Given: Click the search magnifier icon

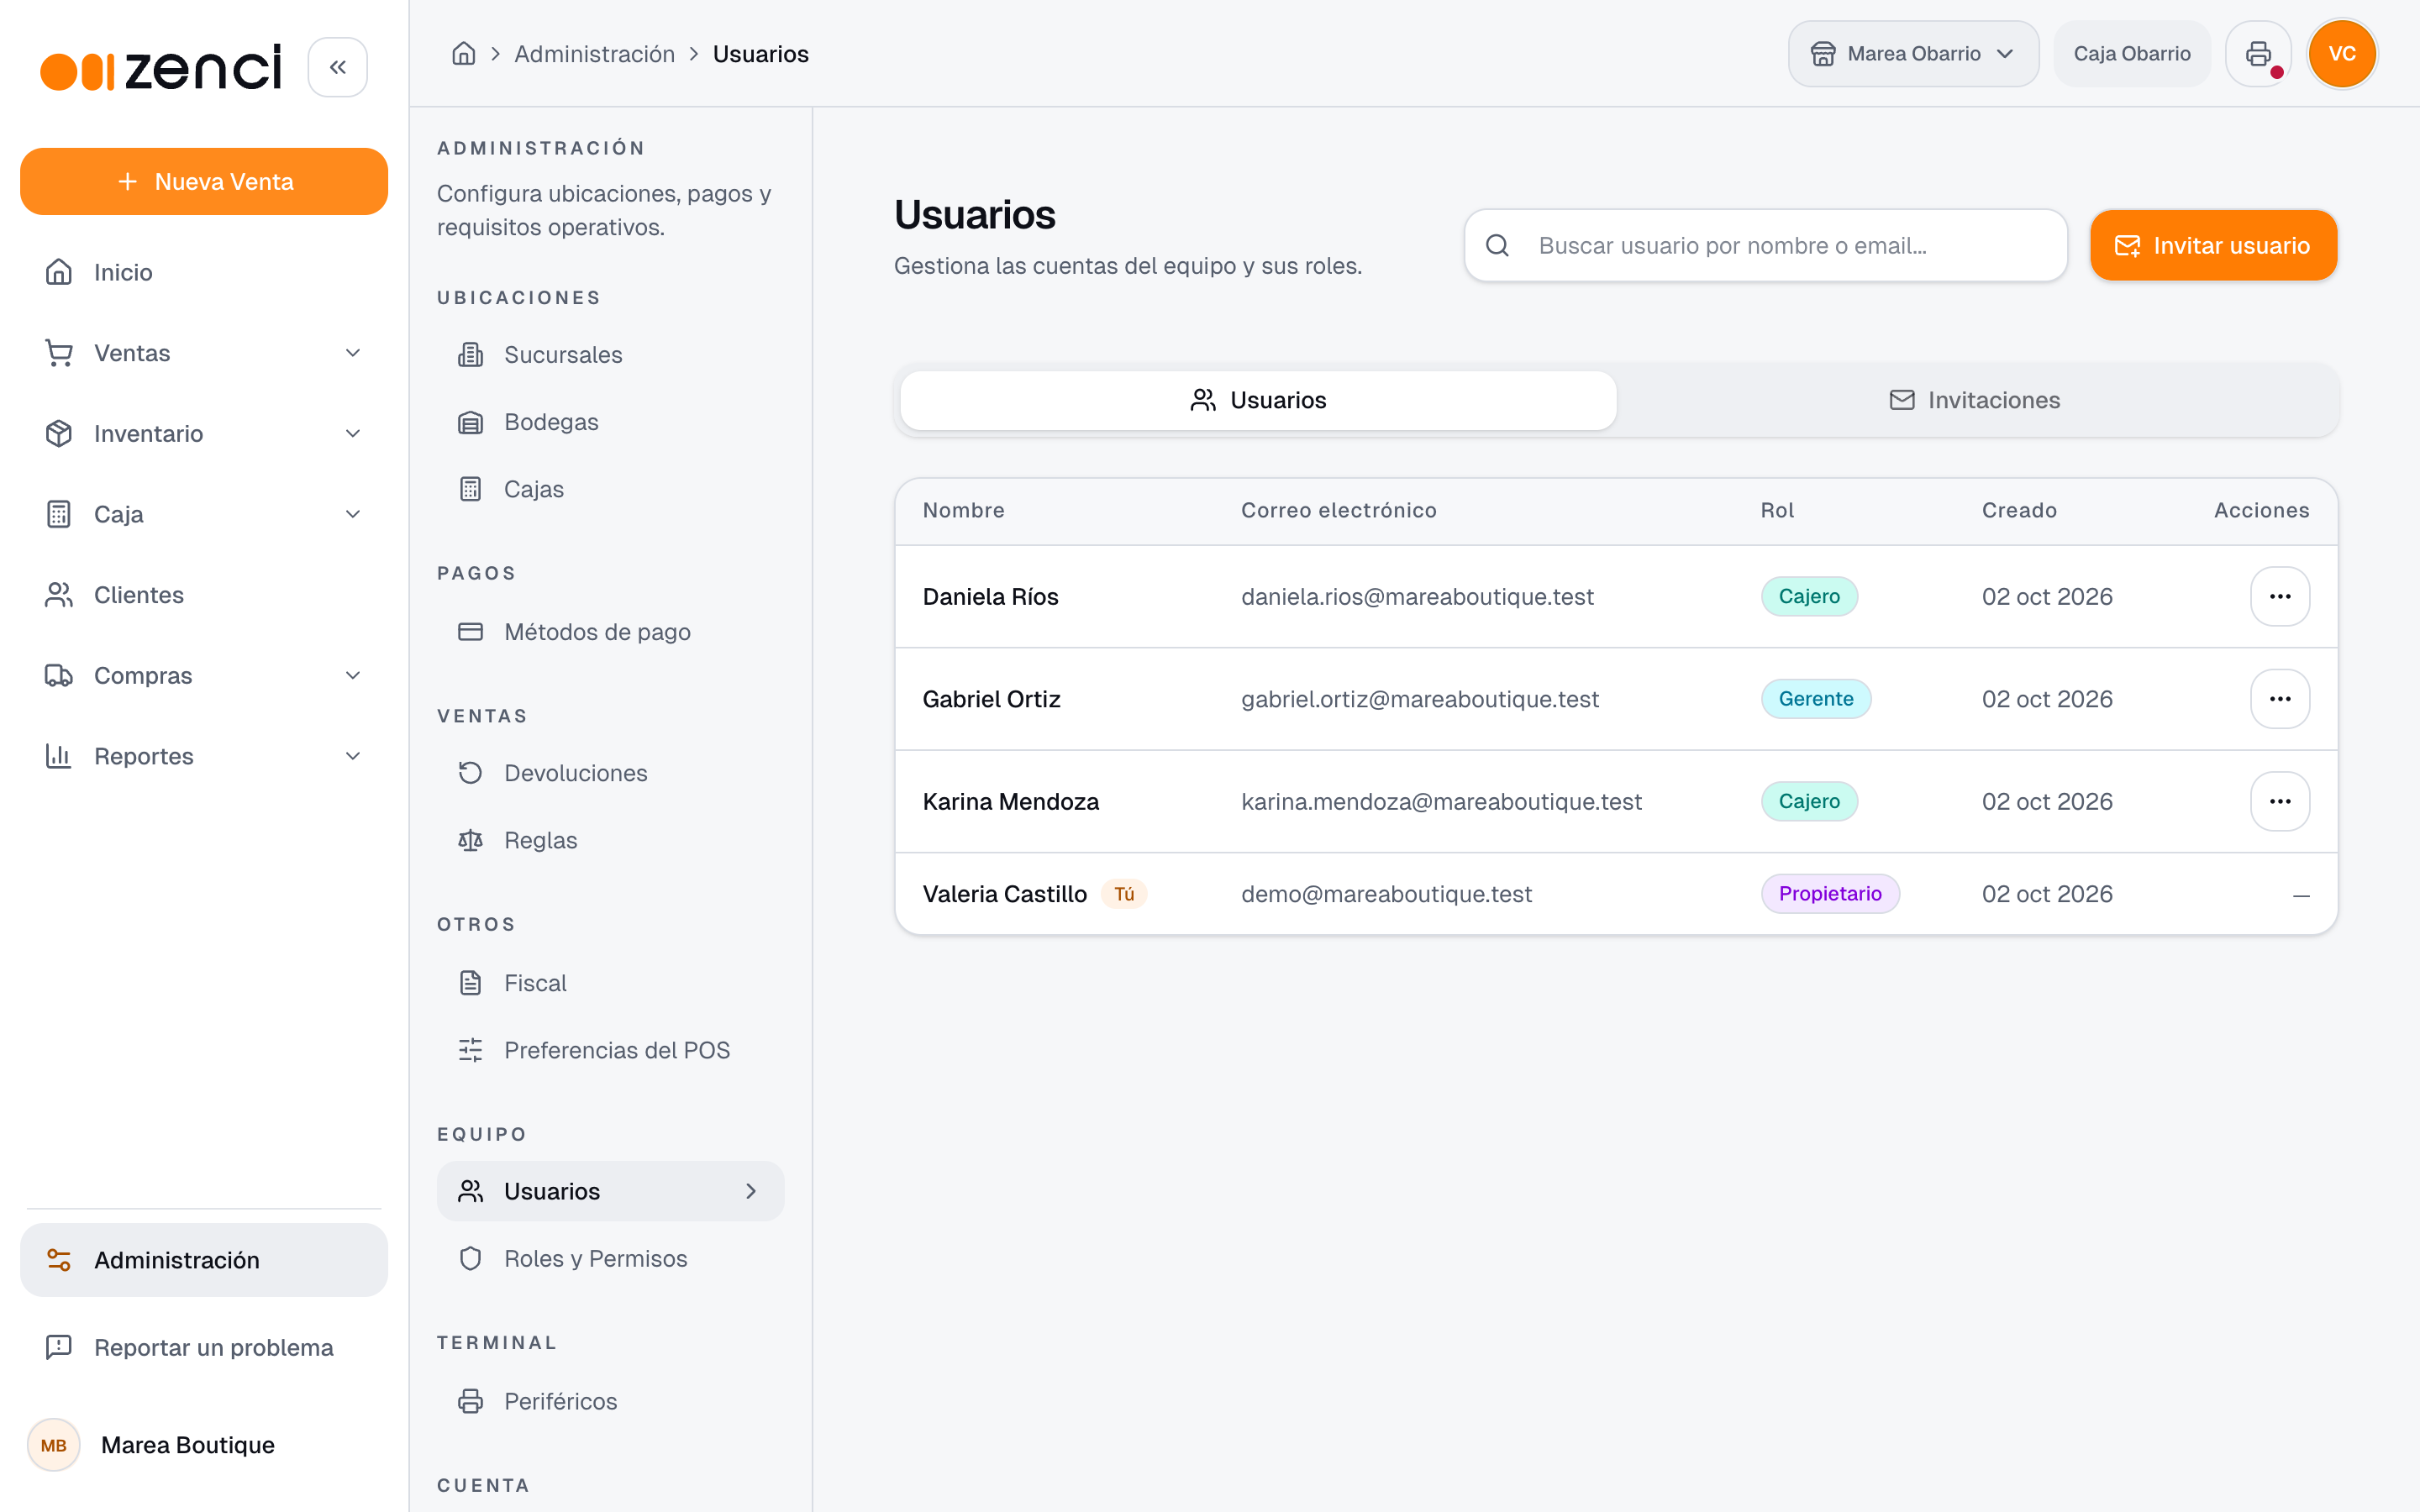Looking at the screenshot, I should pyautogui.click(x=1497, y=245).
